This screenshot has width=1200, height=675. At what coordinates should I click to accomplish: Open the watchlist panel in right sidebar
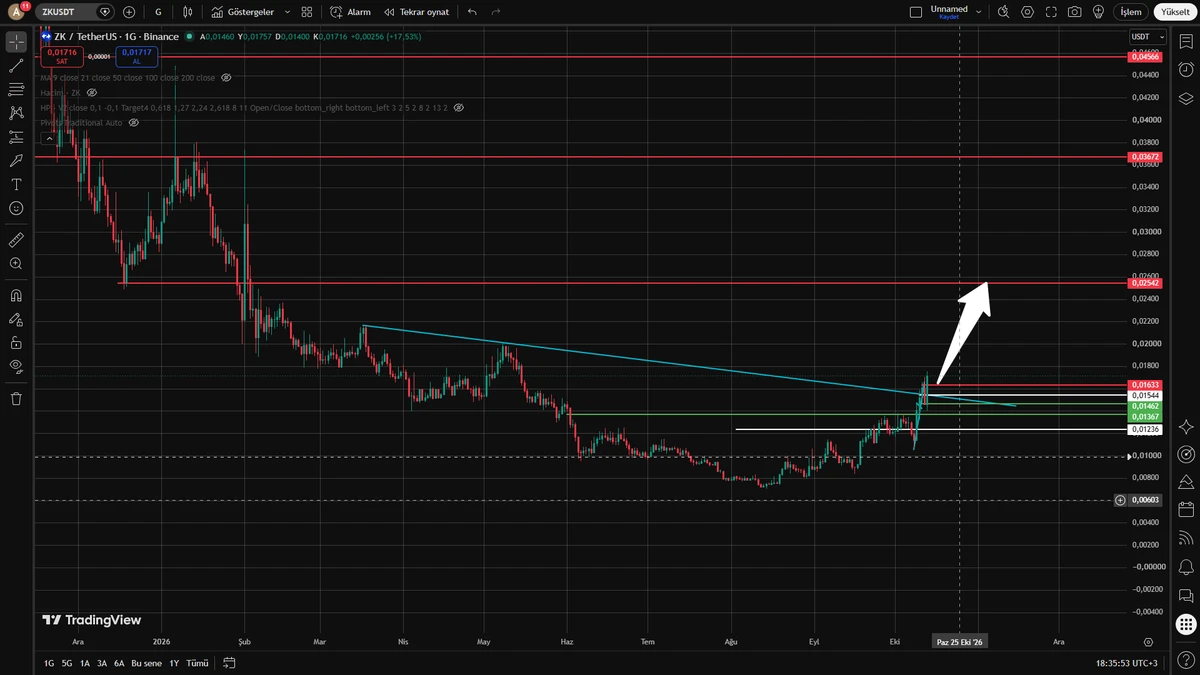(1186, 42)
